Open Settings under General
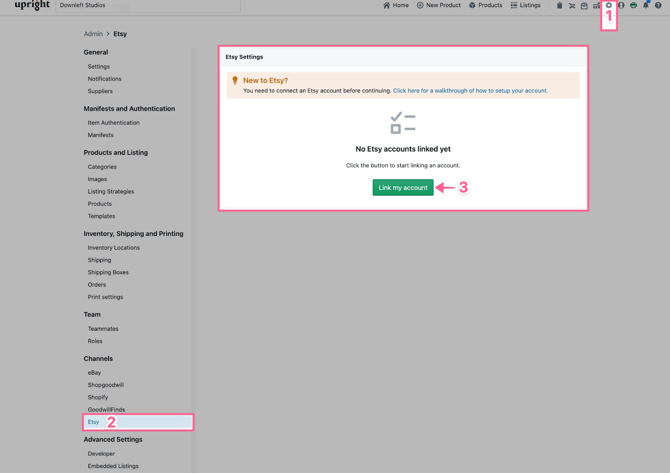The image size is (670, 473). [x=99, y=67]
